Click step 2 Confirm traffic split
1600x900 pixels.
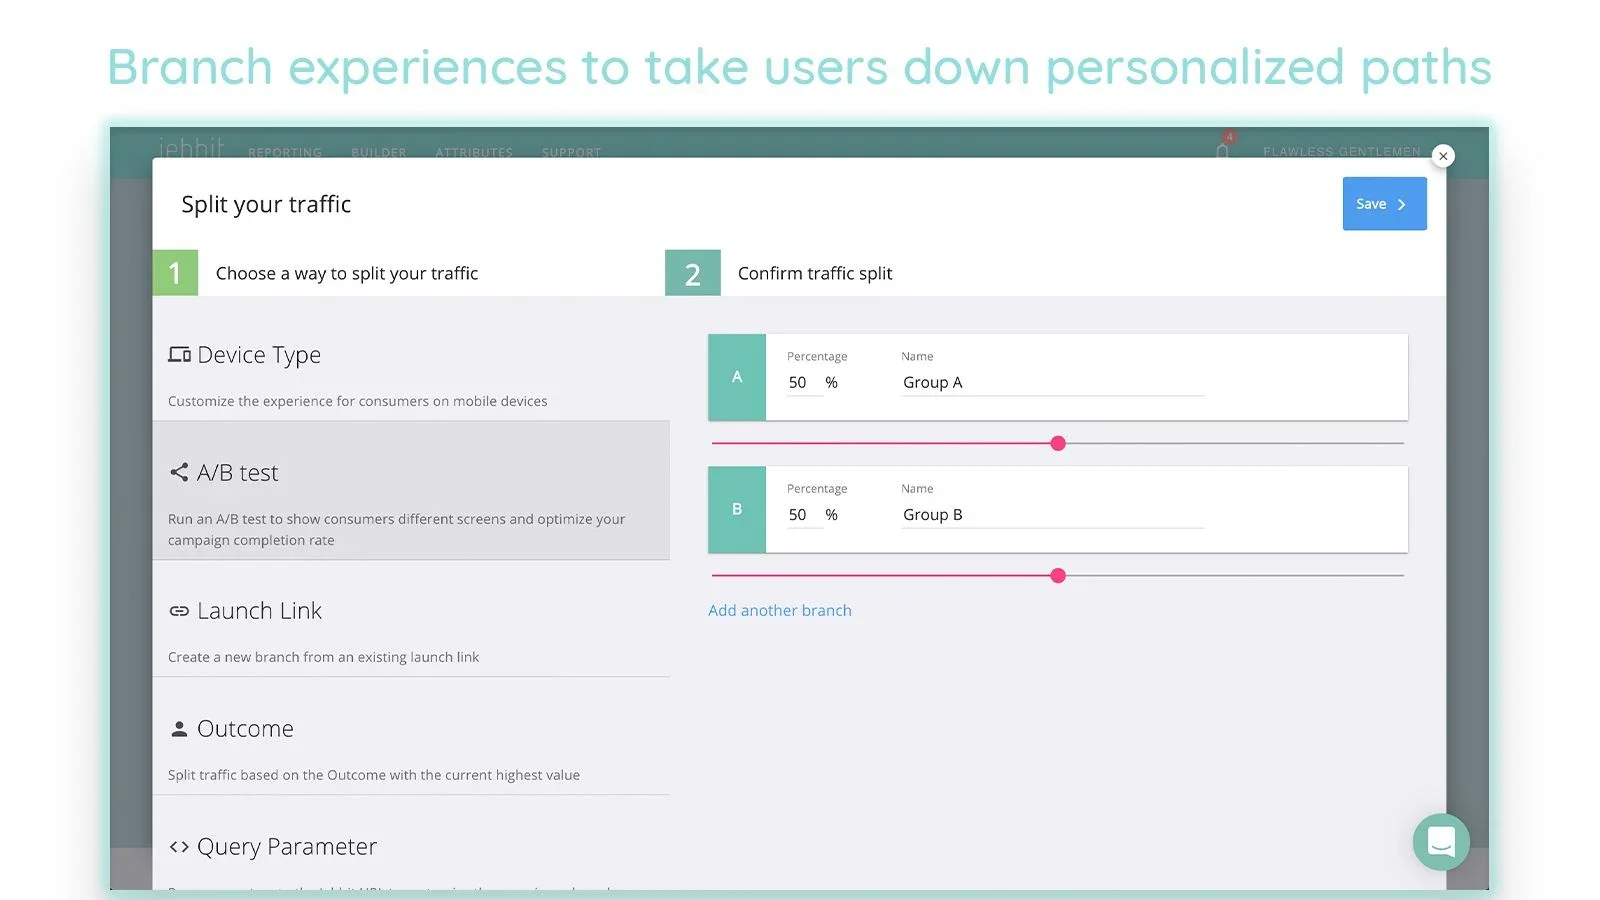tap(779, 273)
